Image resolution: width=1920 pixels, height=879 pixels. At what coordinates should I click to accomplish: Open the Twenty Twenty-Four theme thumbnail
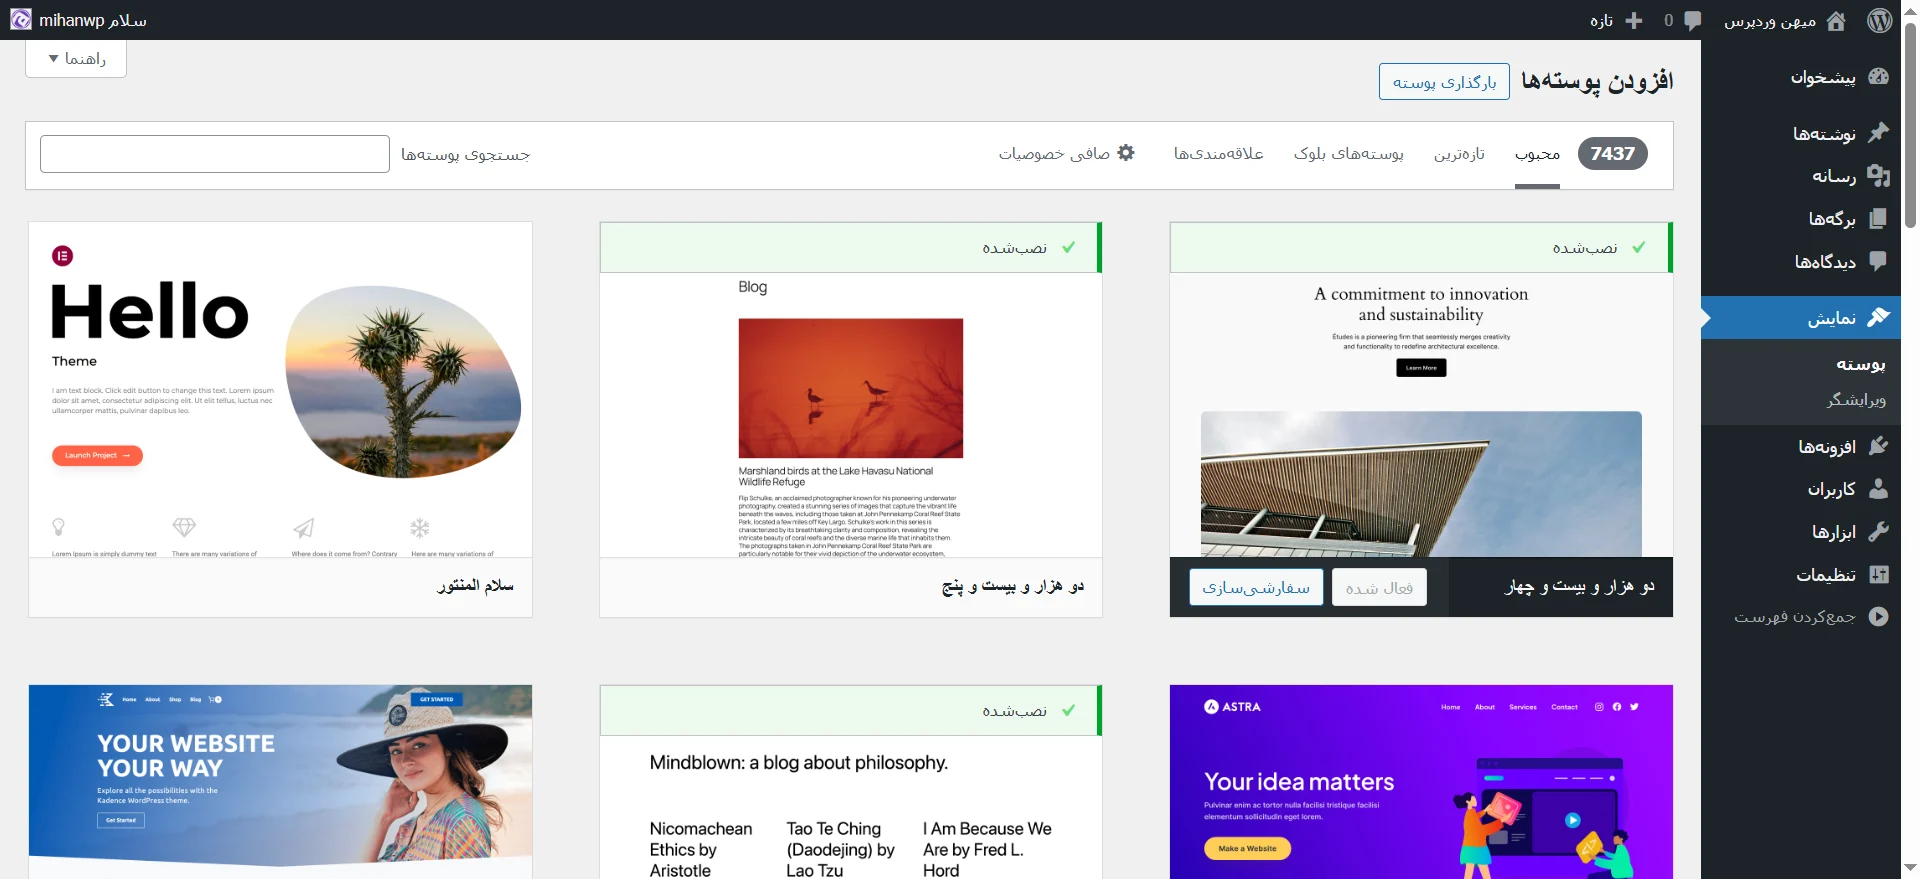[x=1421, y=414]
